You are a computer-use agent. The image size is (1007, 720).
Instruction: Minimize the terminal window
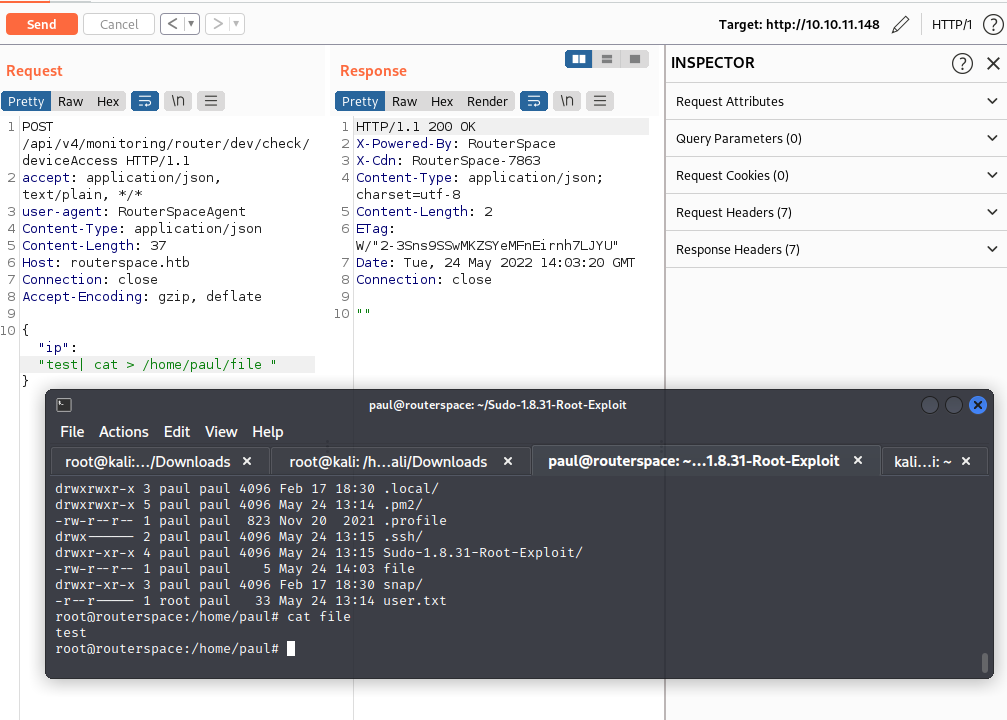click(x=929, y=405)
